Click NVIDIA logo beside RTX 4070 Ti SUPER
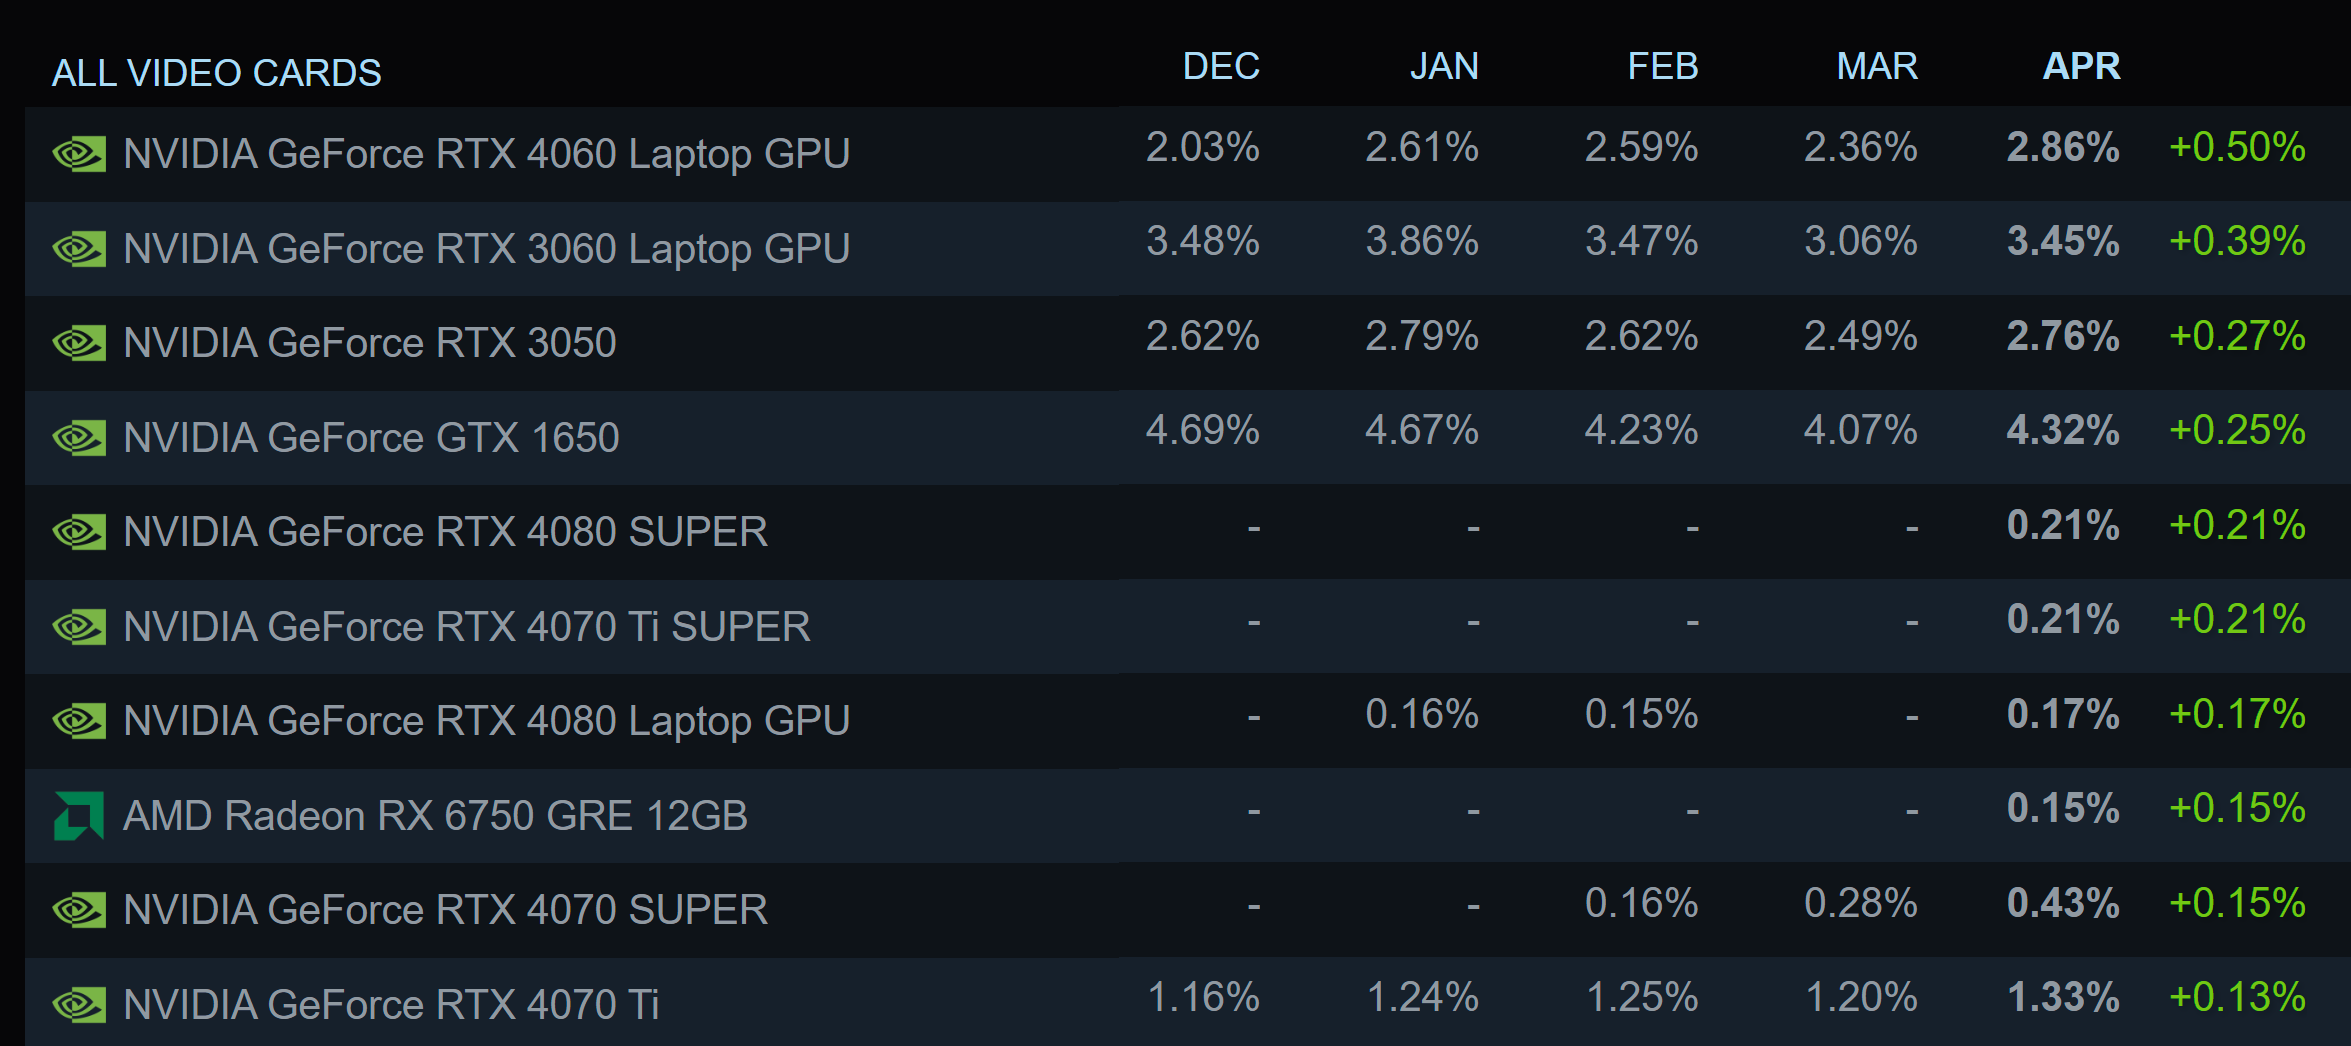The height and width of the screenshot is (1046, 2351). (79, 627)
